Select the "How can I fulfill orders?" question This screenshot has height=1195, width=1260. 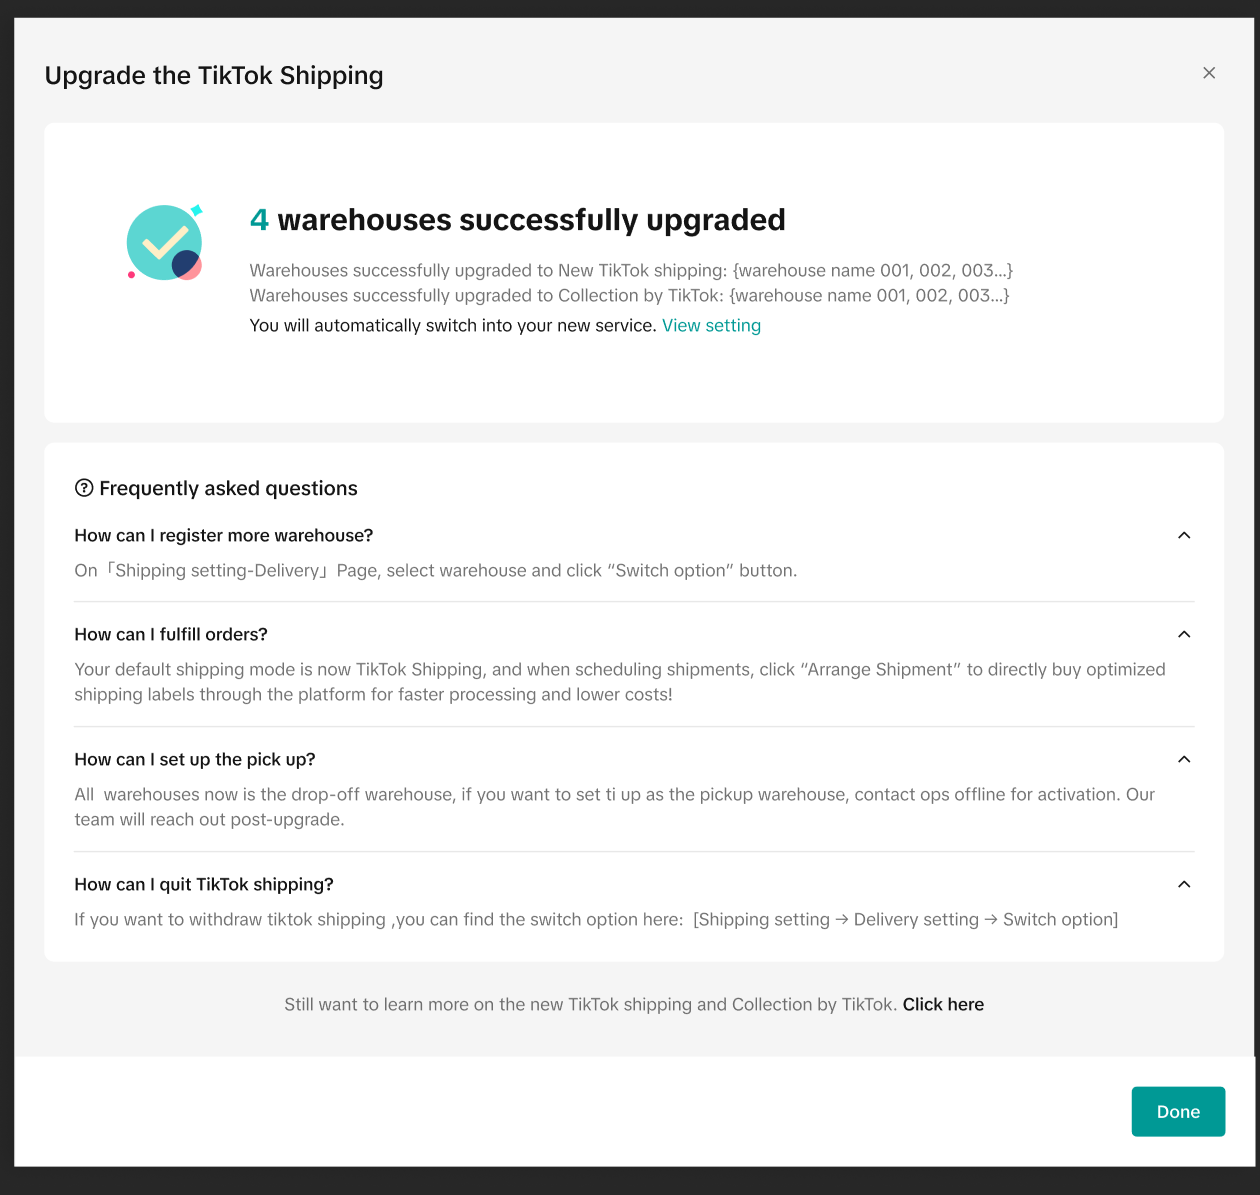pos(171,635)
